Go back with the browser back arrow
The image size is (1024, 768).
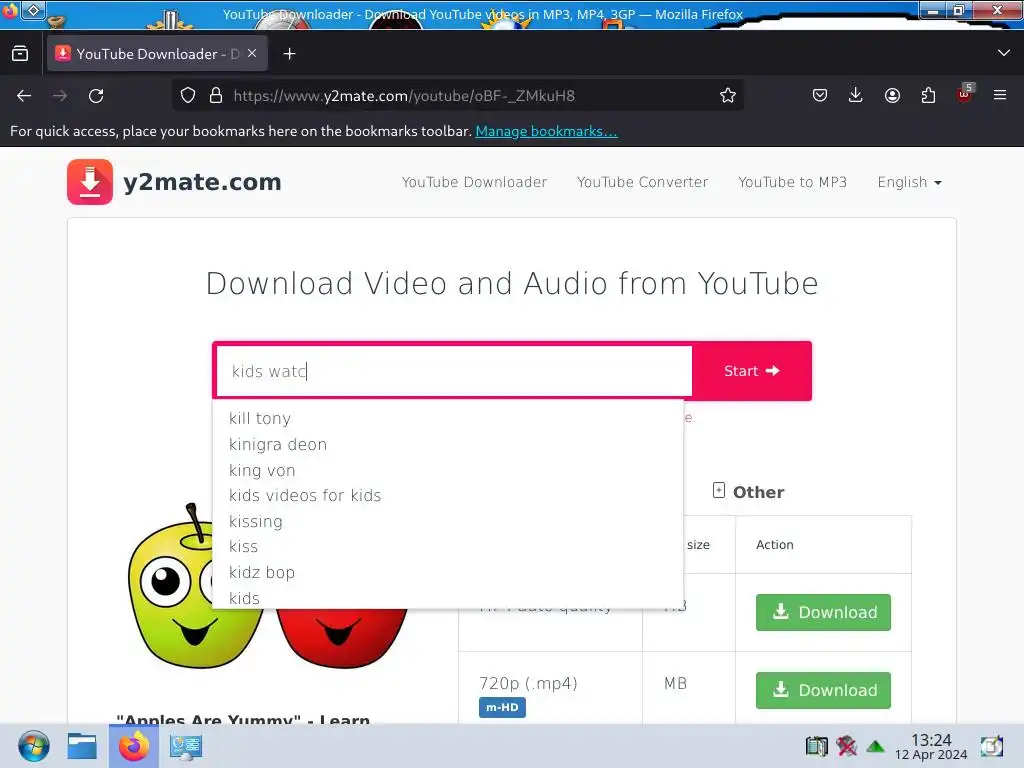click(24, 96)
